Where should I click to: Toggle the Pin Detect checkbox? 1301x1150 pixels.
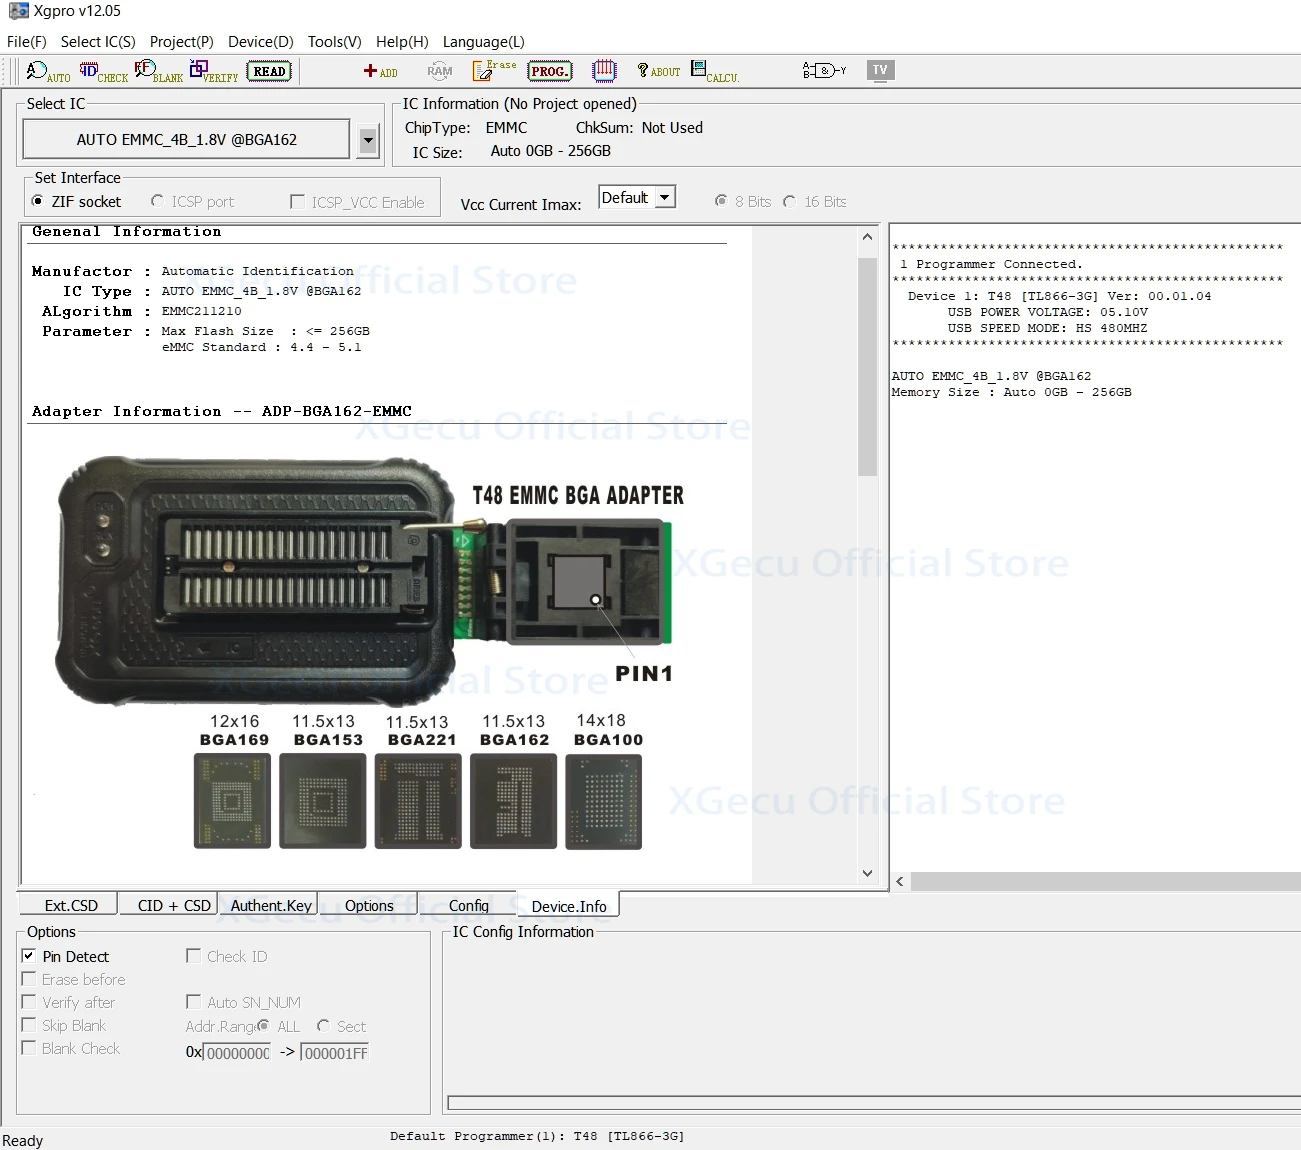[29, 956]
